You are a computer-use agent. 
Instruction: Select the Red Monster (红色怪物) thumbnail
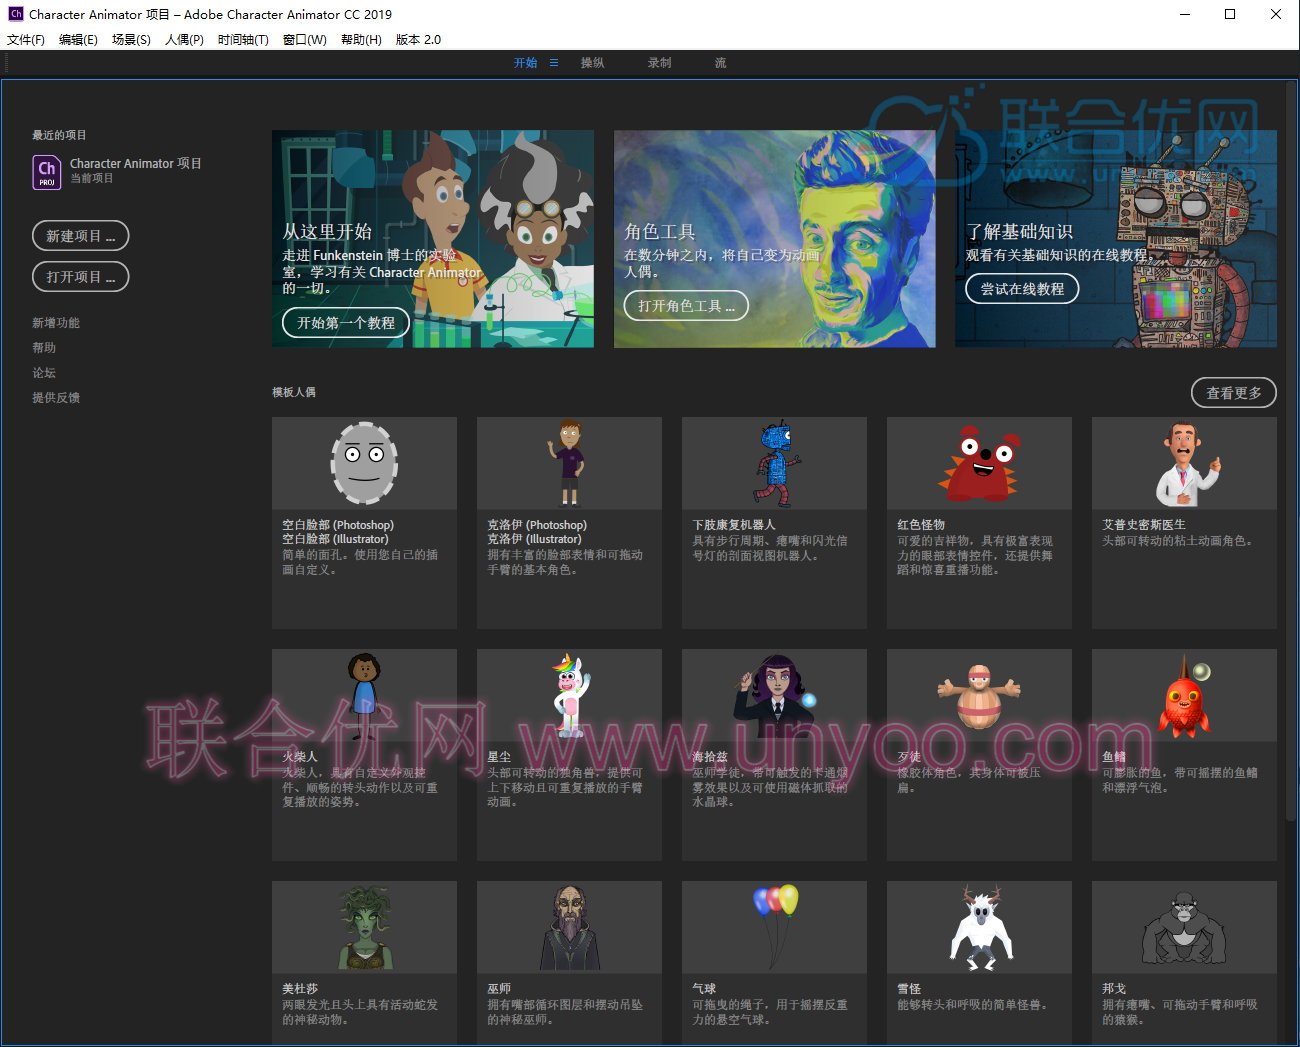point(979,463)
